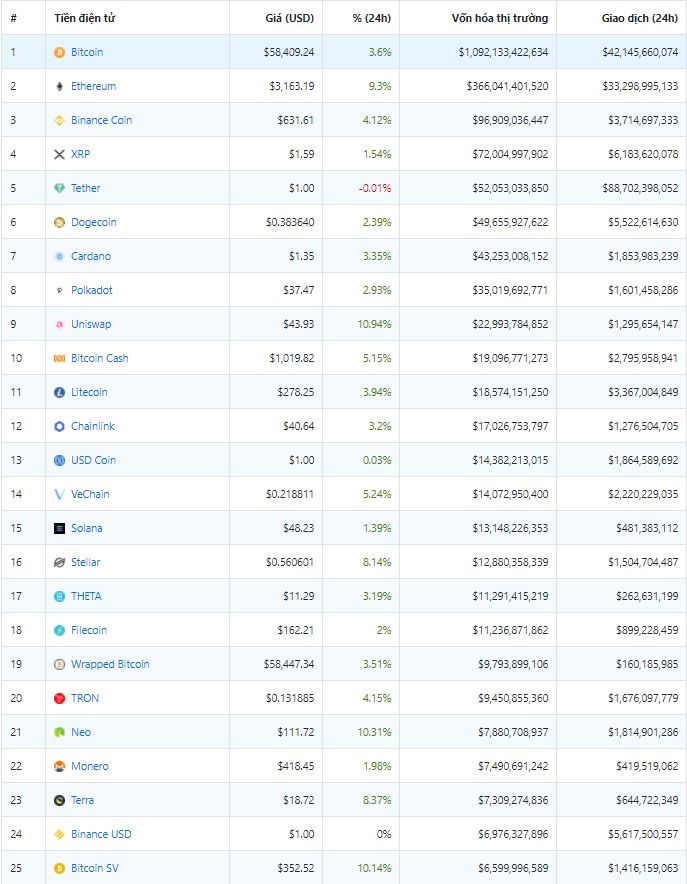The image size is (687, 884).
Task: Open the Chainlink coin link
Action: (93, 426)
